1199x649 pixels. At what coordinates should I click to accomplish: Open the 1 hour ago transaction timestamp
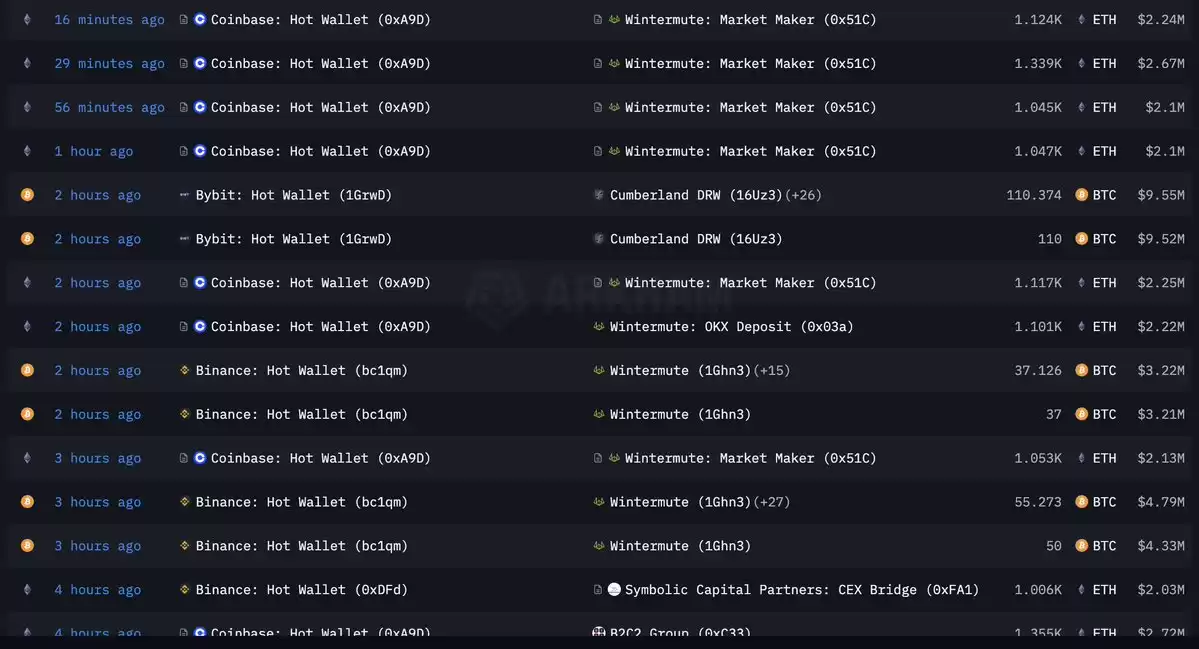(93, 151)
